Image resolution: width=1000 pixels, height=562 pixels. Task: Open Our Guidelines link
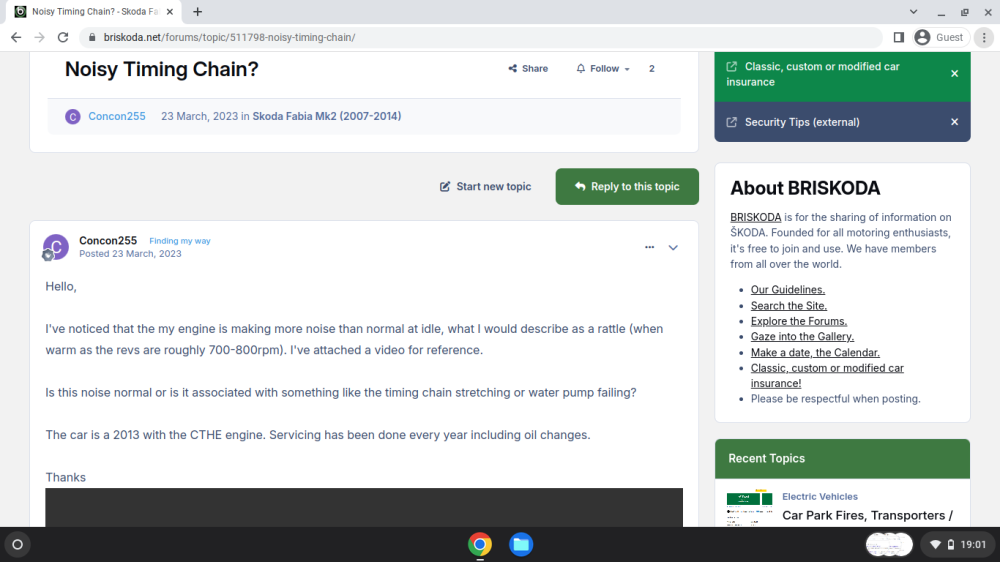tap(788, 290)
